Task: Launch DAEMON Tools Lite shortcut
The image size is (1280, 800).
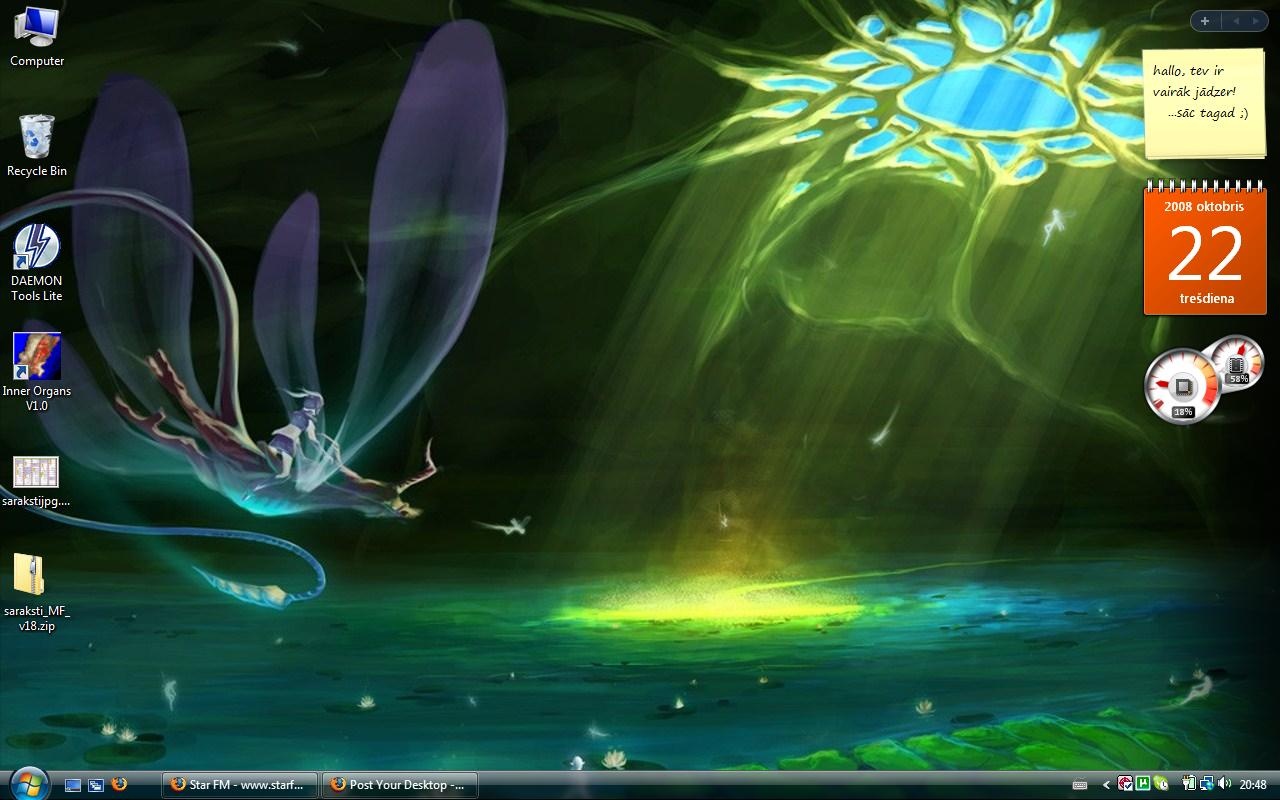Action: point(37,262)
